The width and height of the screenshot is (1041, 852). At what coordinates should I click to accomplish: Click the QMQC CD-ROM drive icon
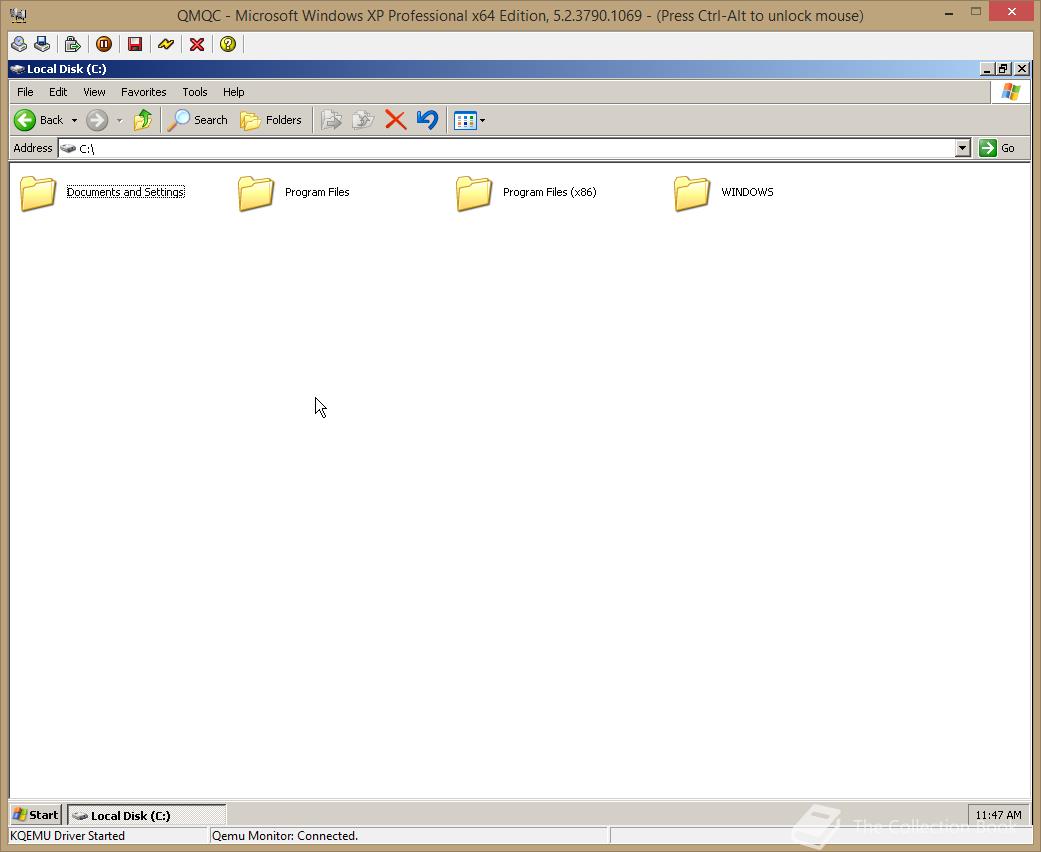[19, 44]
